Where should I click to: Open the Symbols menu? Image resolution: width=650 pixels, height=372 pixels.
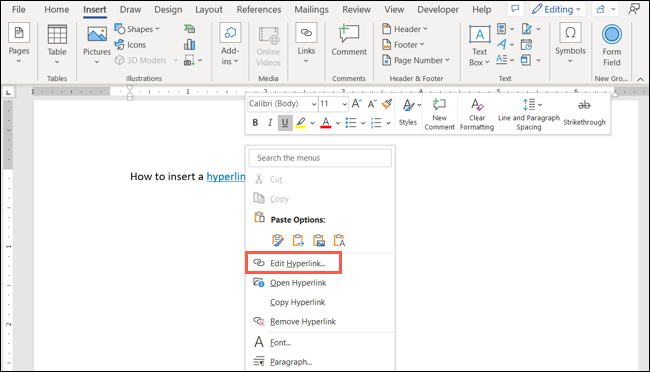(x=570, y=44)
